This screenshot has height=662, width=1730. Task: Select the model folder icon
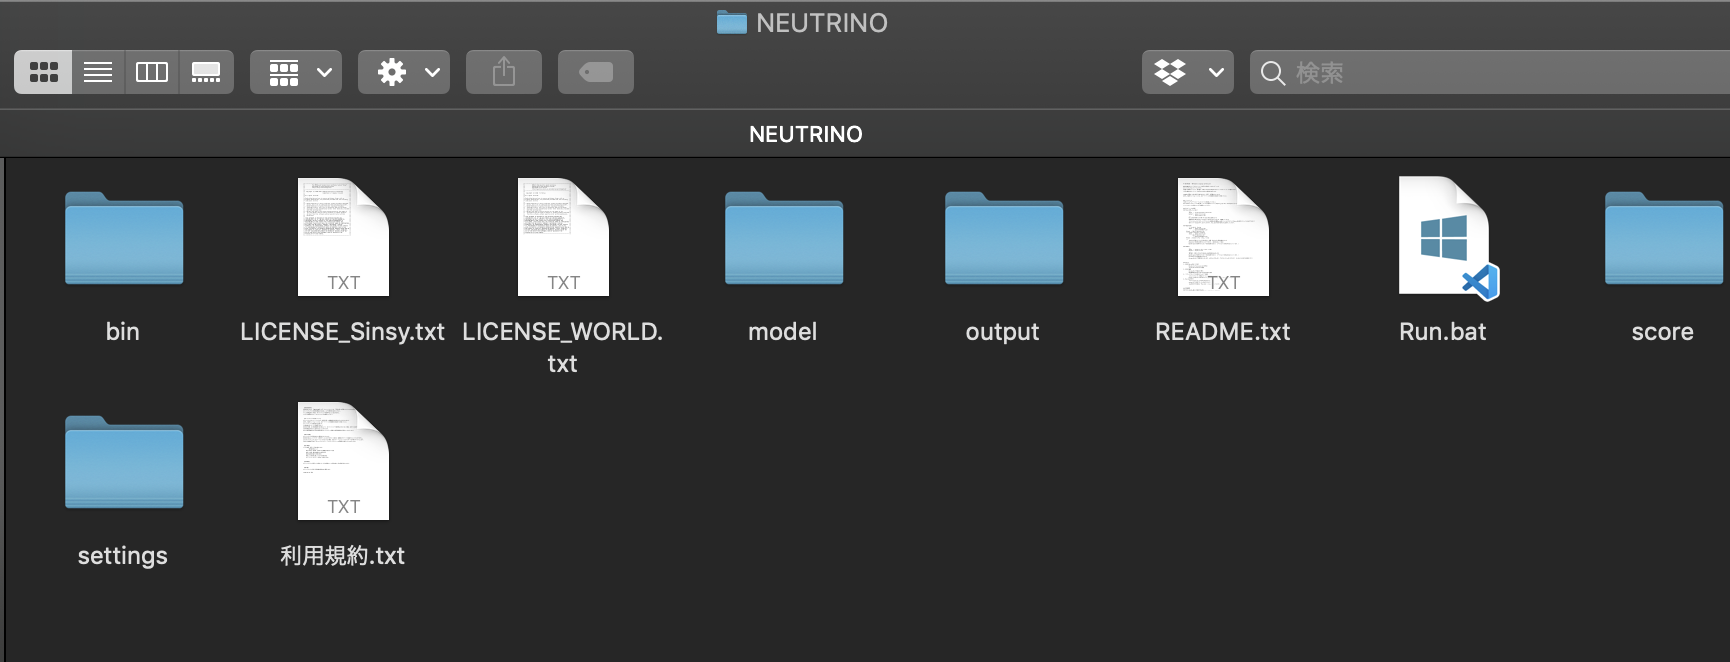(784, 238)
